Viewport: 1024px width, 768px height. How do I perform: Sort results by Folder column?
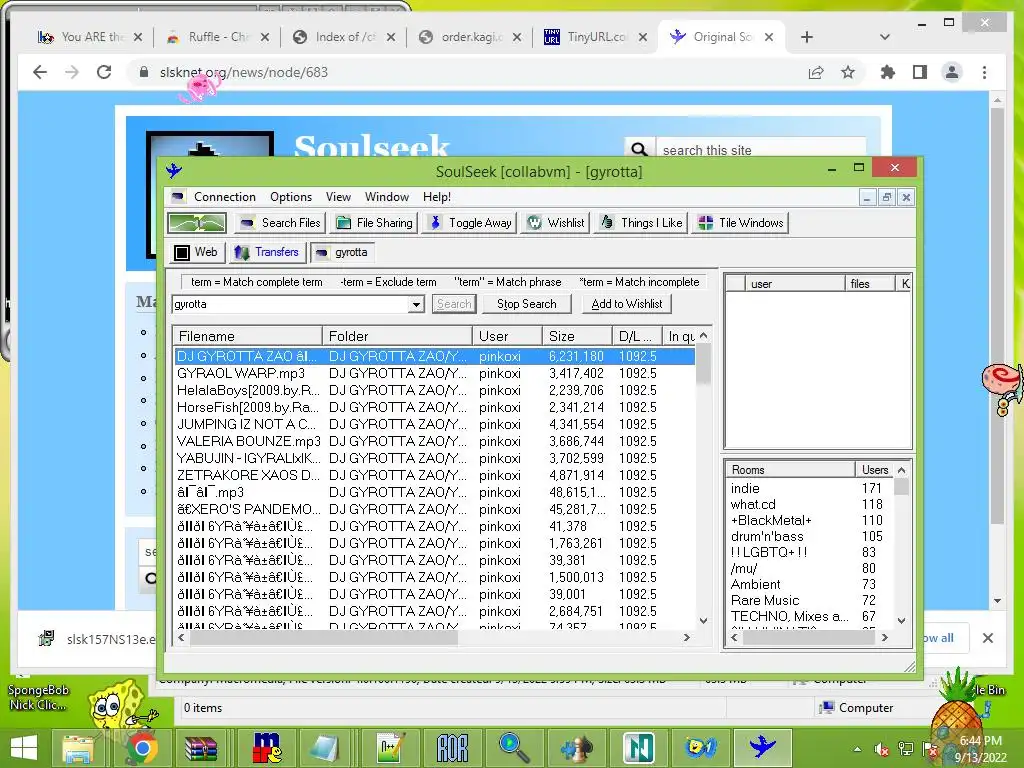click(397, 336)
